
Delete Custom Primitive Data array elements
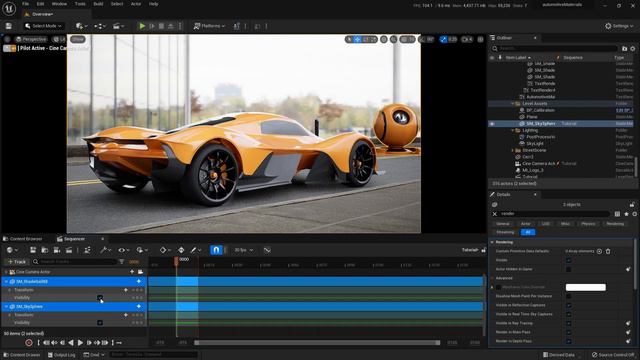608,251
